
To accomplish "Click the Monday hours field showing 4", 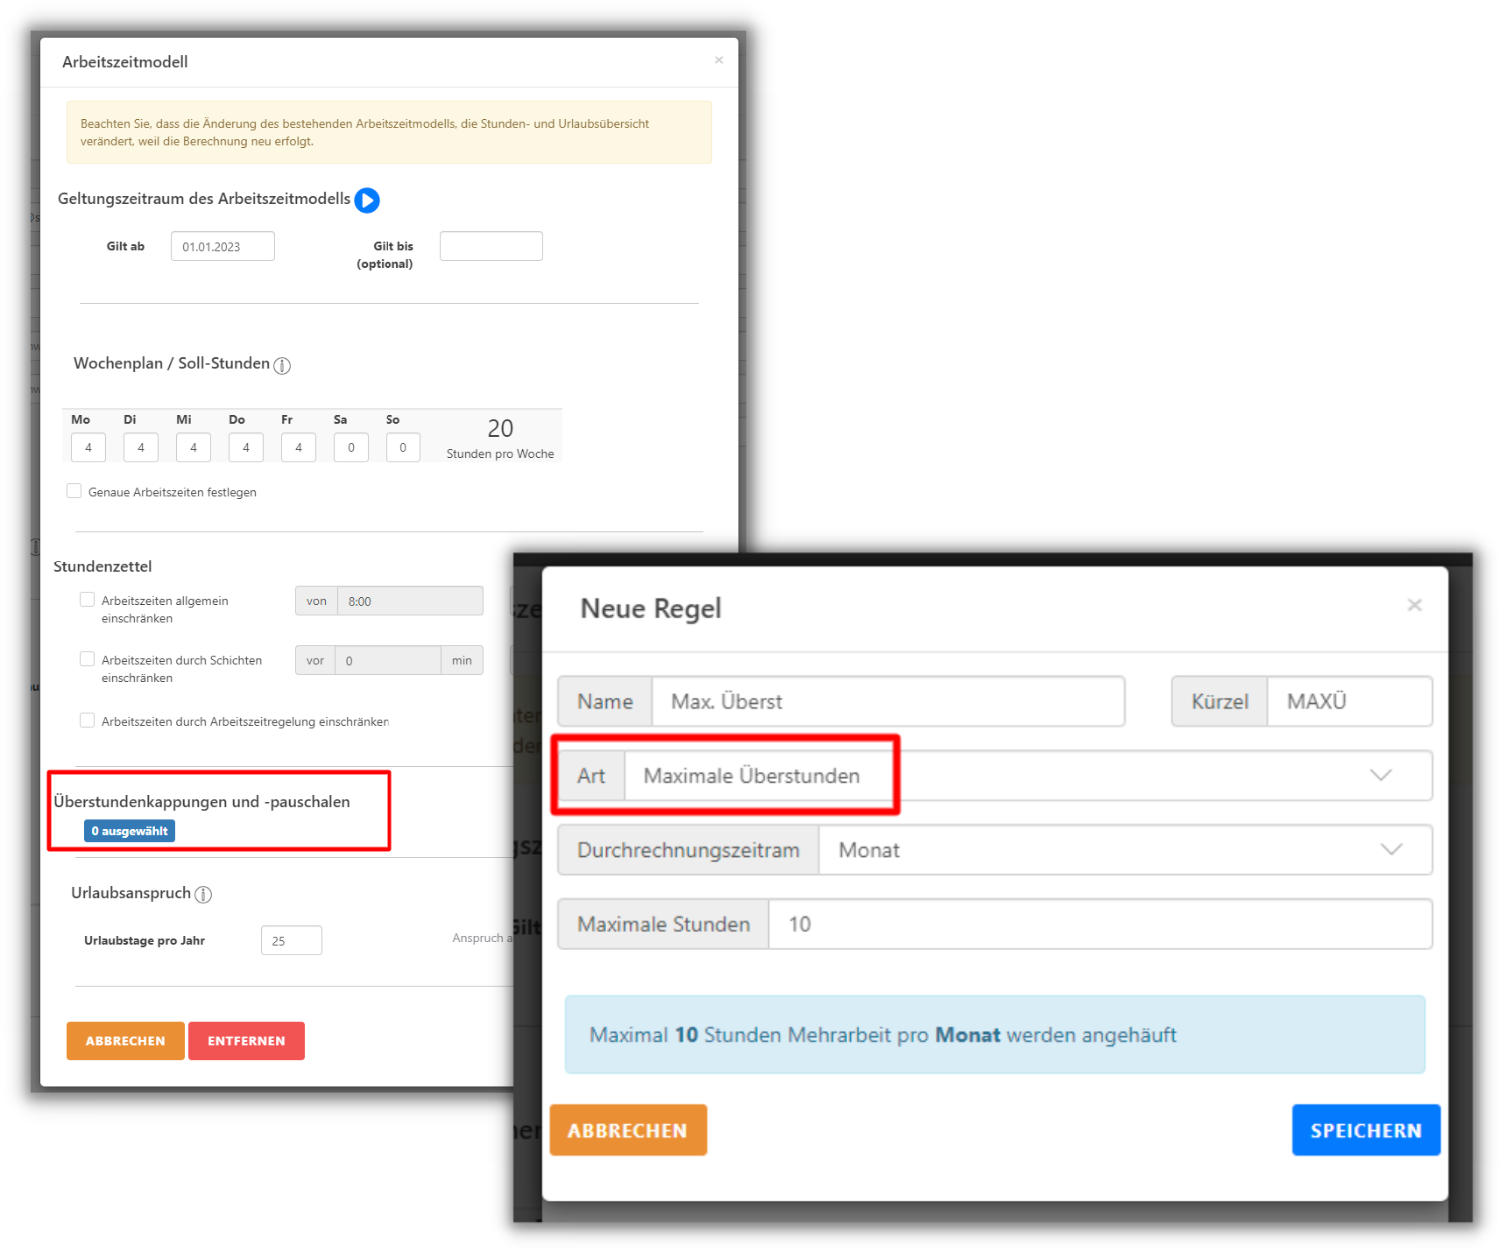I will click(x=87, y=447).
